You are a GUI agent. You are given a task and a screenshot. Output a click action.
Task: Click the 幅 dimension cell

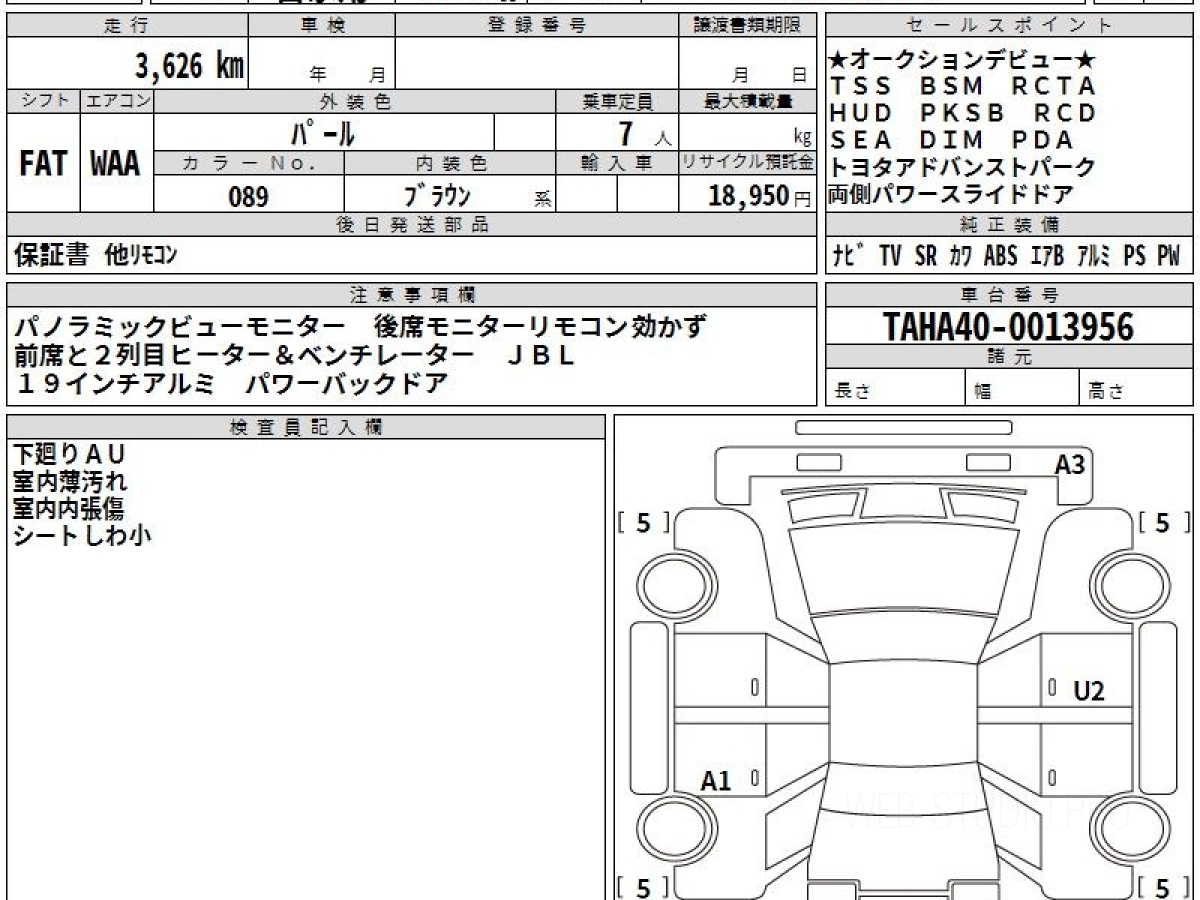pyautogui.click(x=1022, y=387)
